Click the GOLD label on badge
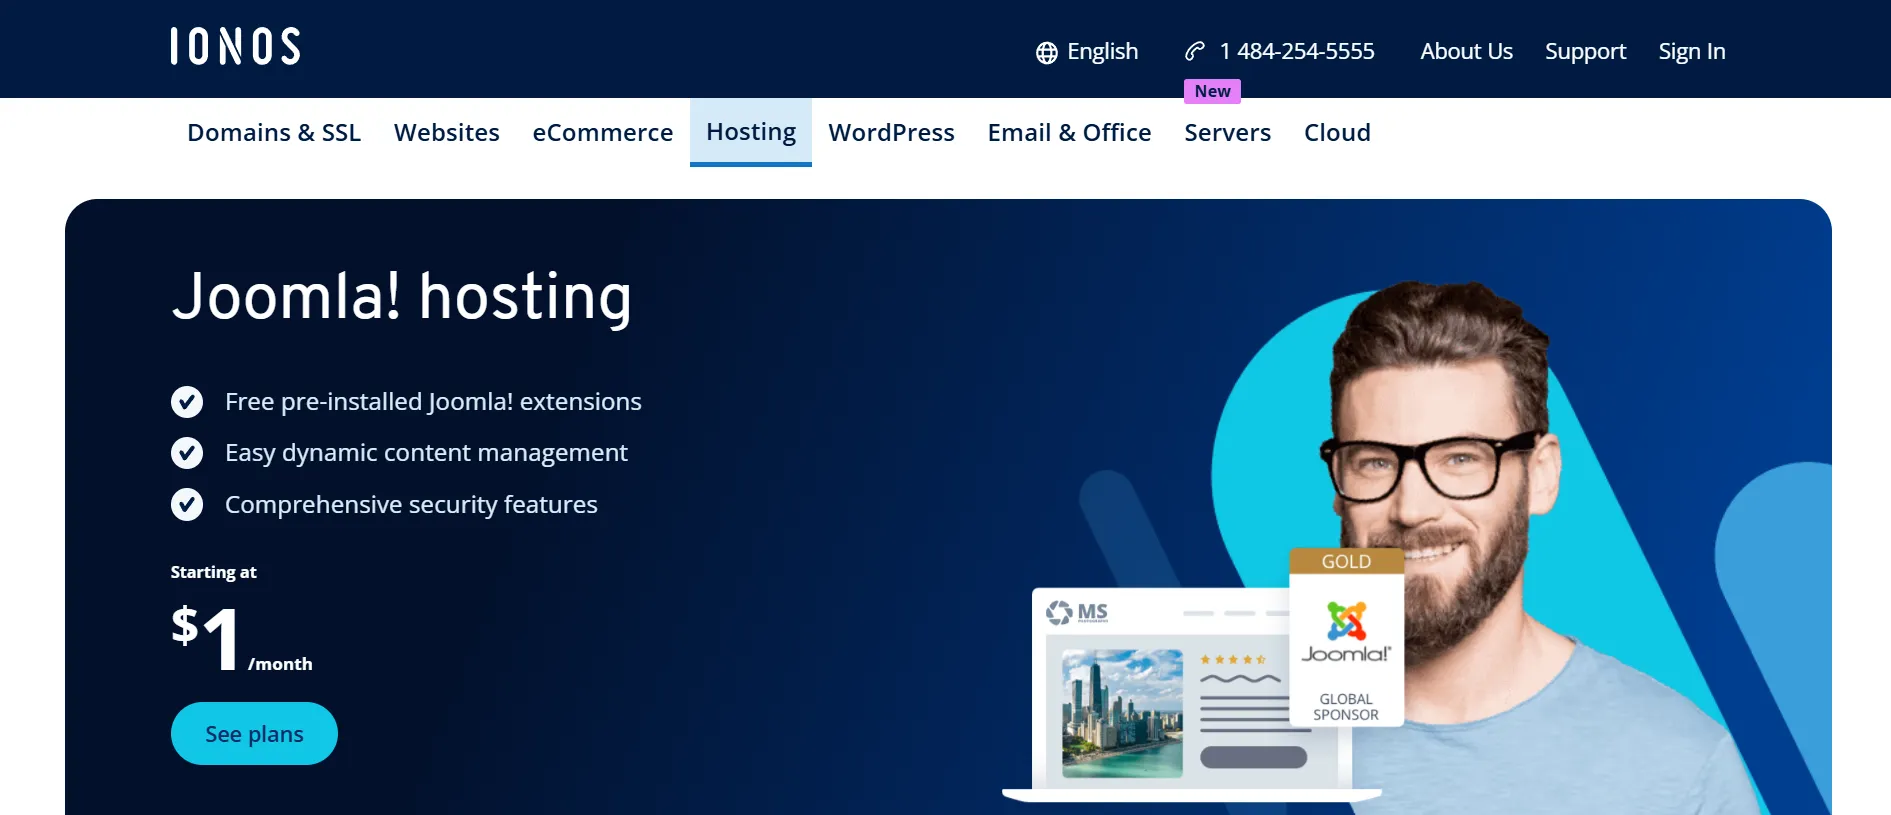1891x815 pixels. click(x=1346, y=562)
